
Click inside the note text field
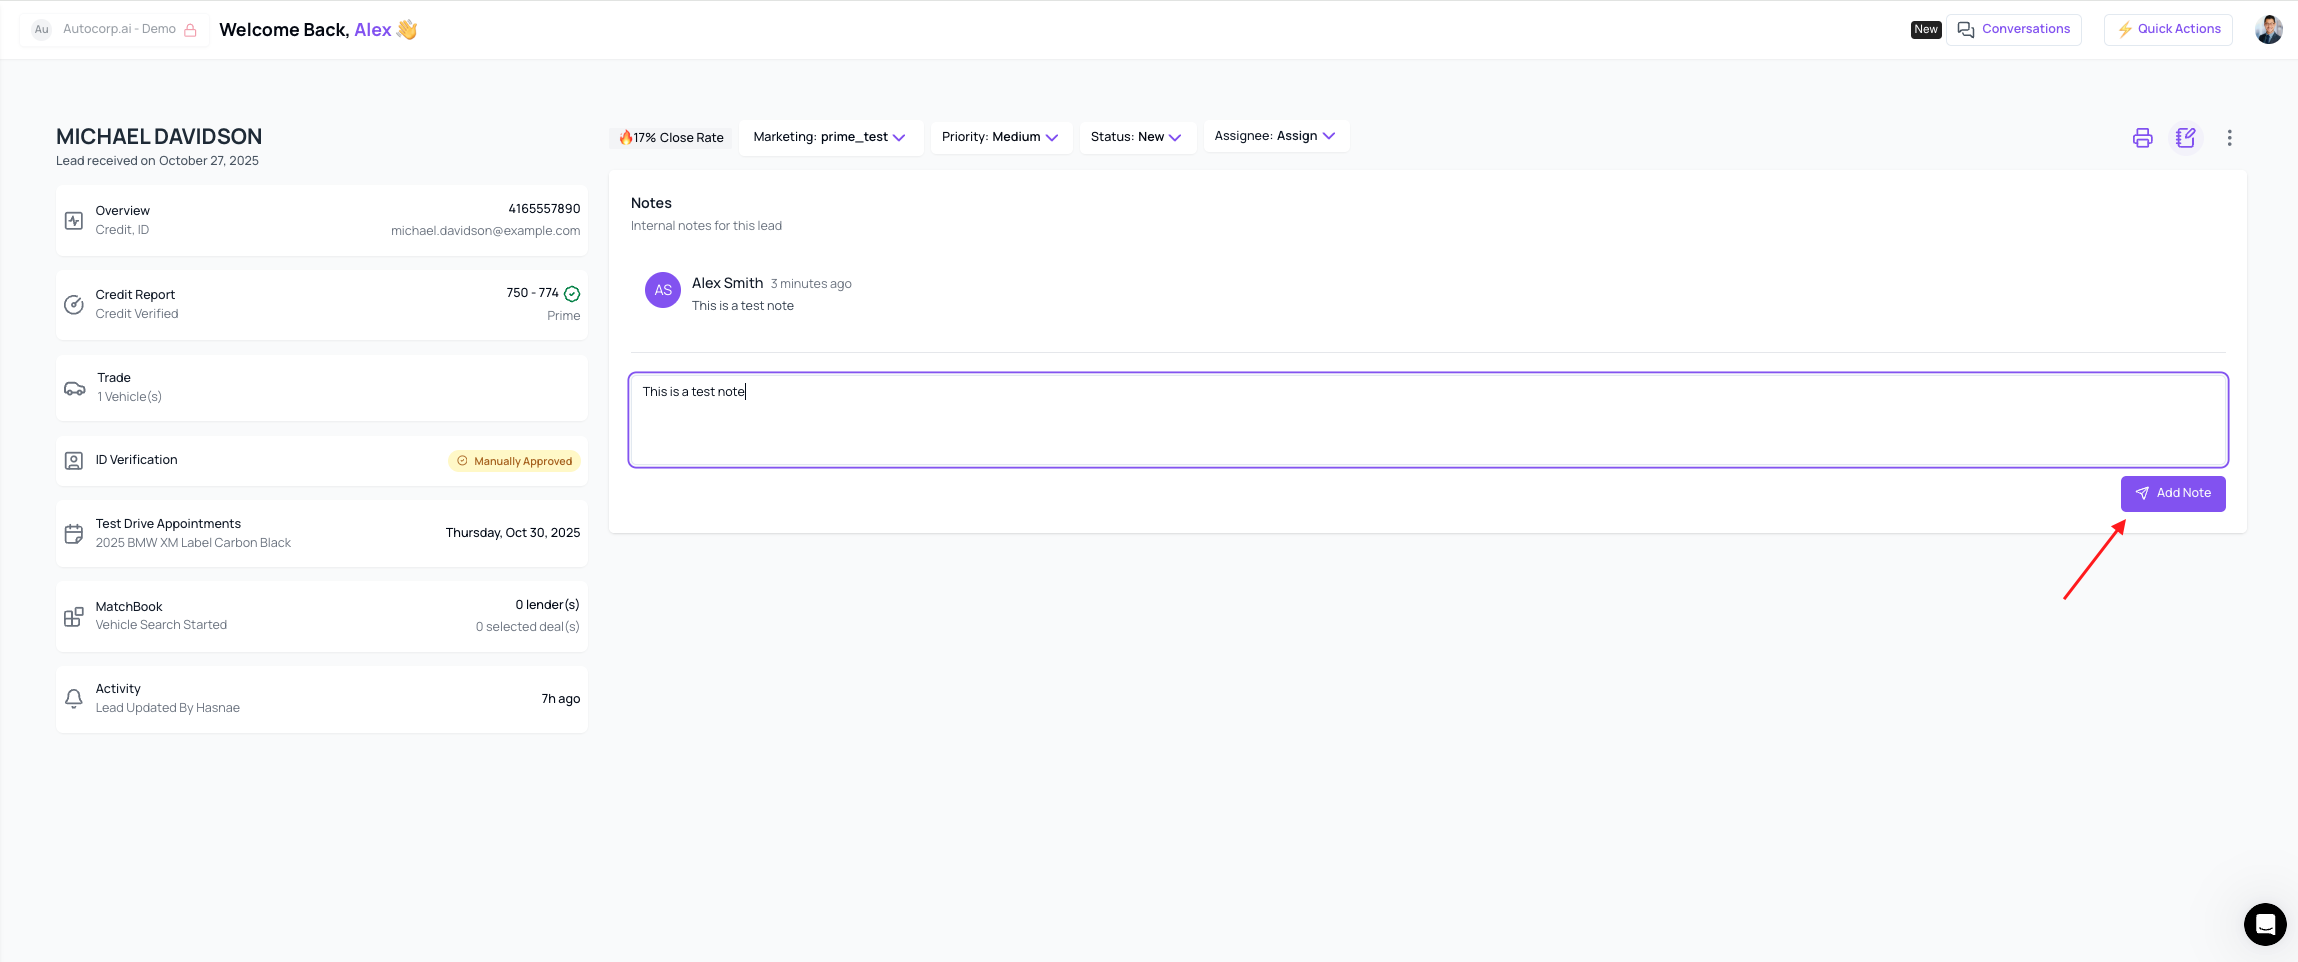(x=1427, y=420)
